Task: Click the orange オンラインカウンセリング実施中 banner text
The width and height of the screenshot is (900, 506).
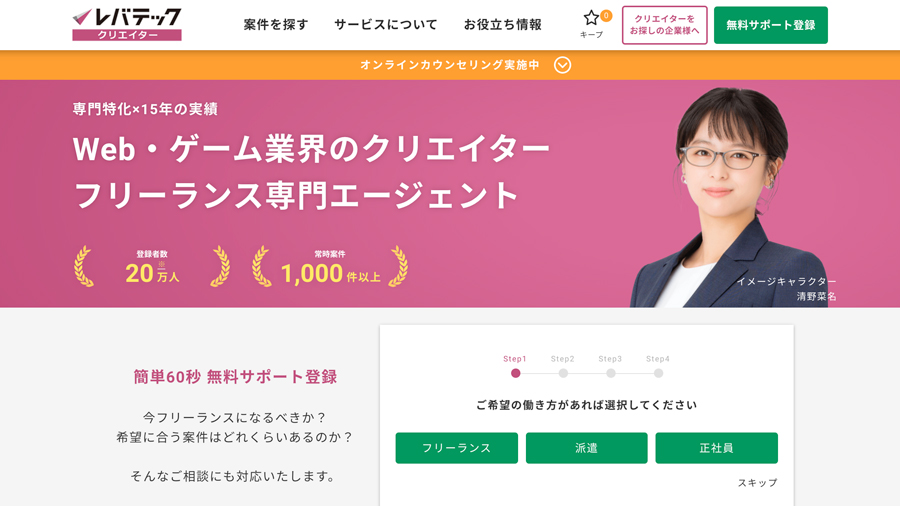Action: [450, 65]
